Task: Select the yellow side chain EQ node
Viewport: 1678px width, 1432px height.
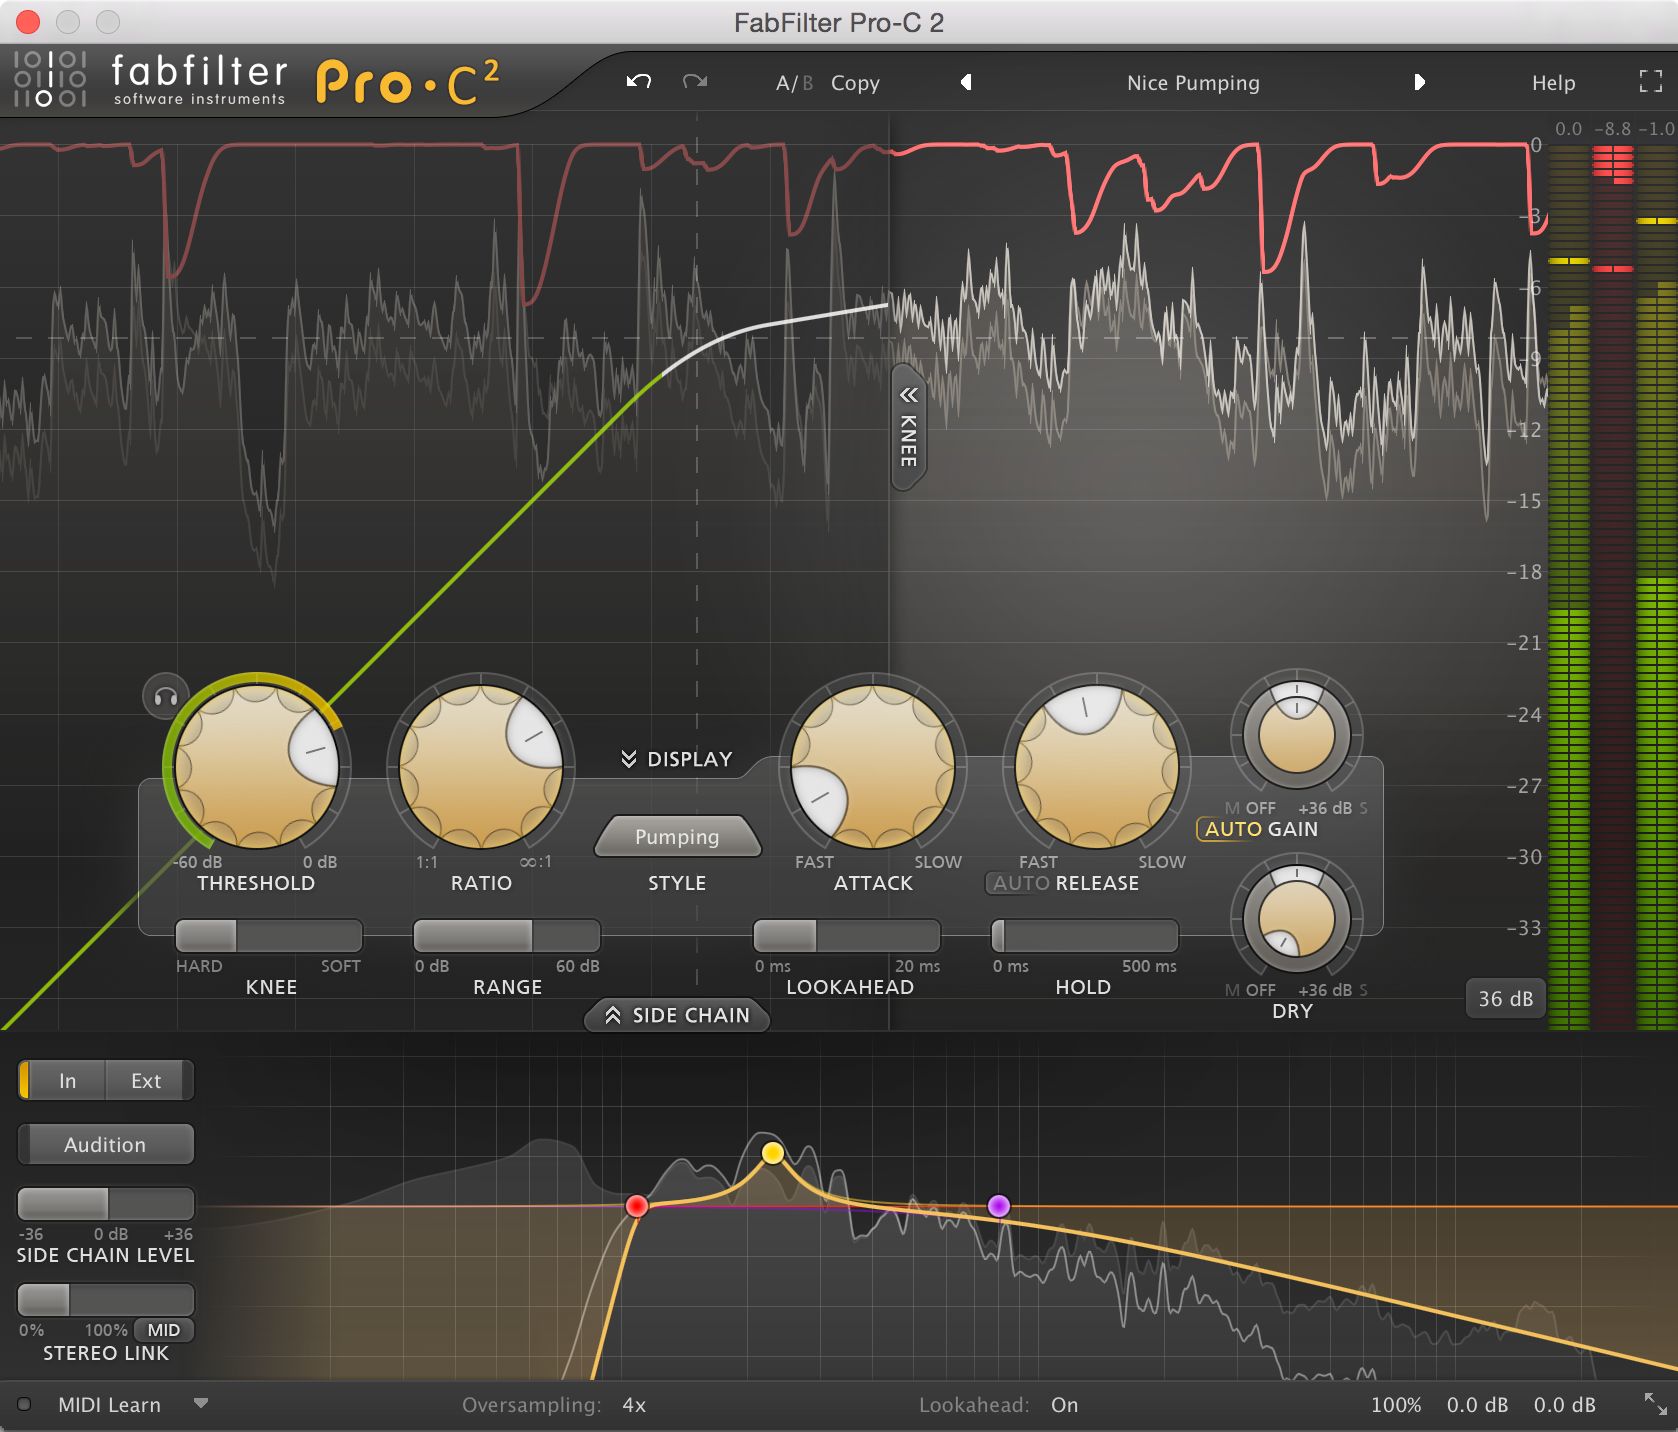Action: point(772,1152)
